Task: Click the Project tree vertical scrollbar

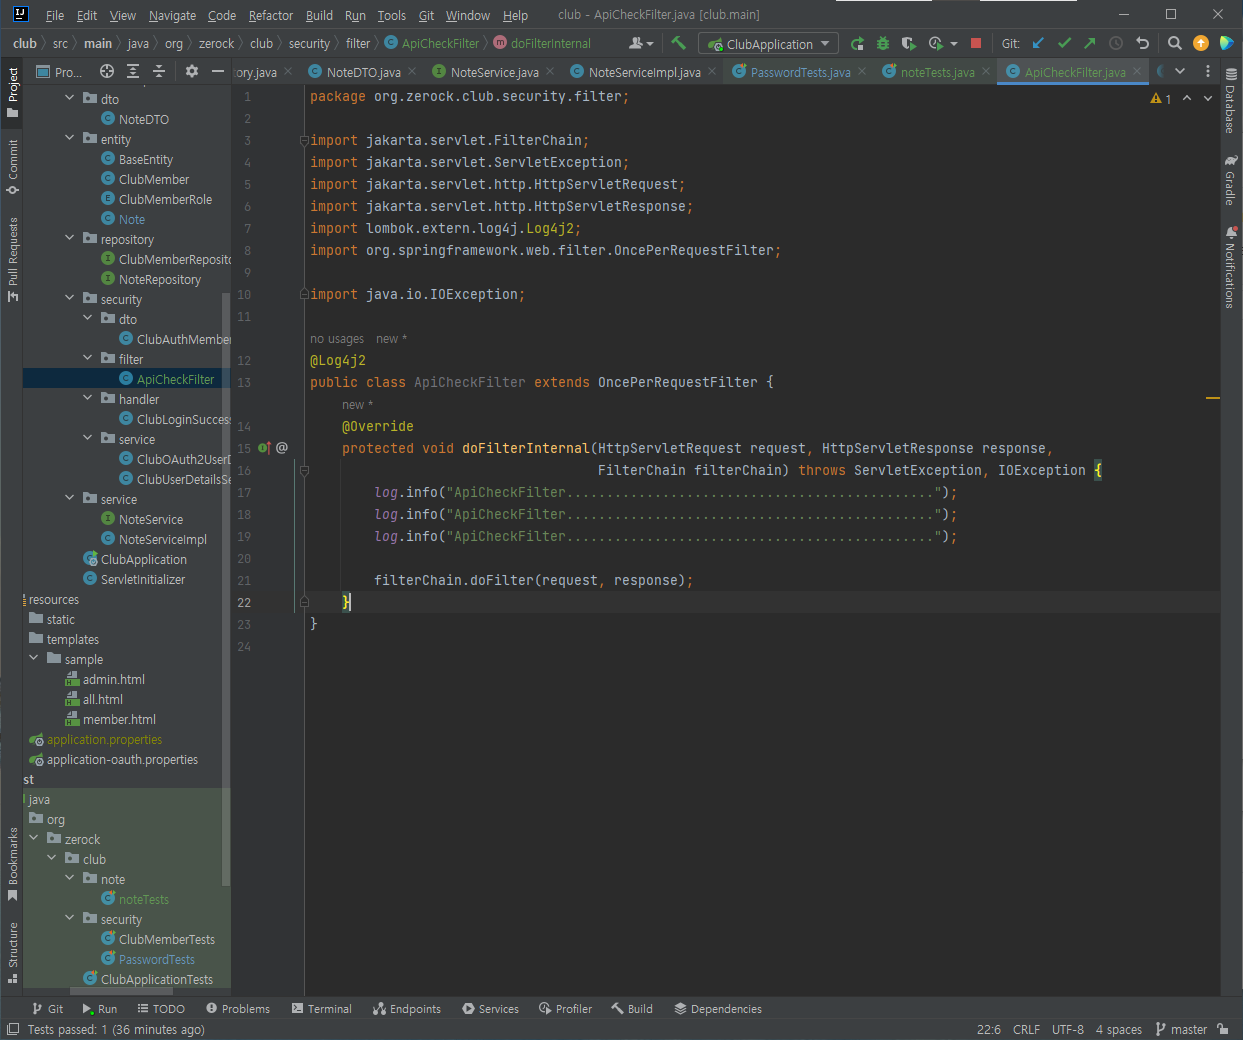Action: (x=226, y=590)
